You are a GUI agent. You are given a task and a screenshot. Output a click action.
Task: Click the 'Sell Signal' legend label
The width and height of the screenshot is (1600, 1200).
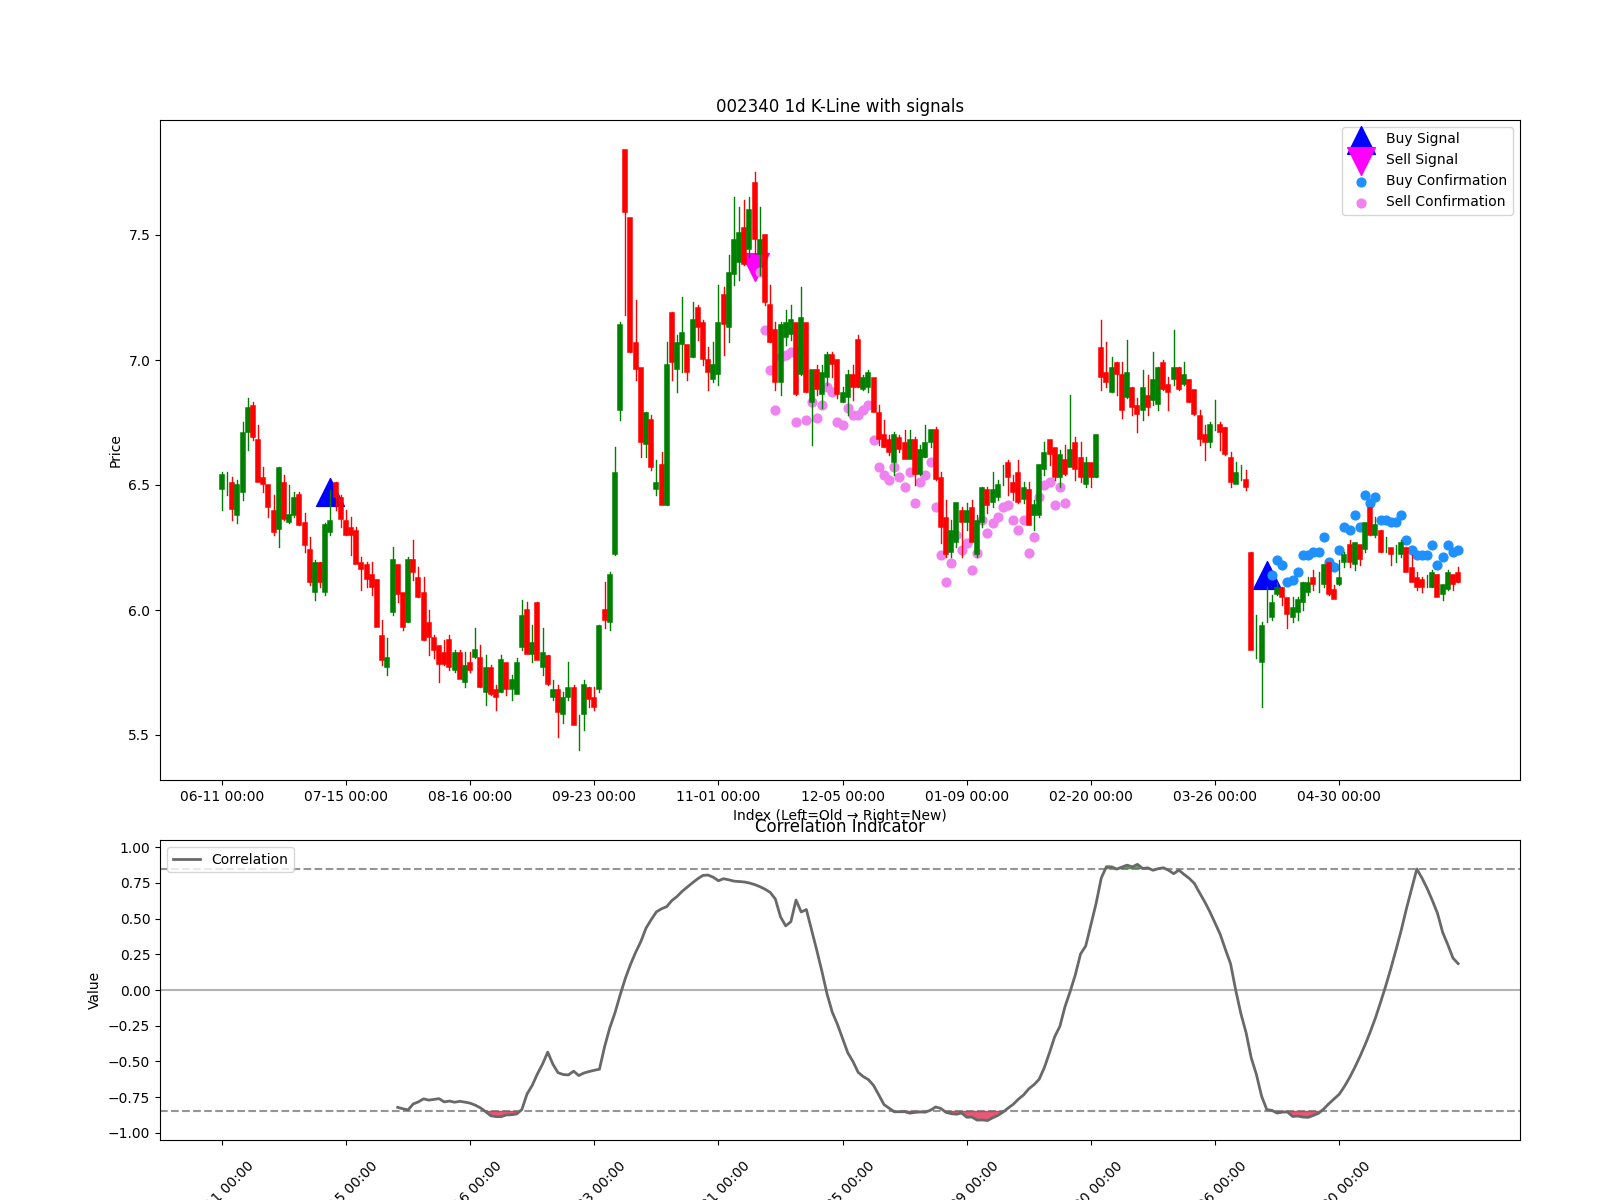(x=1421, y=159)
